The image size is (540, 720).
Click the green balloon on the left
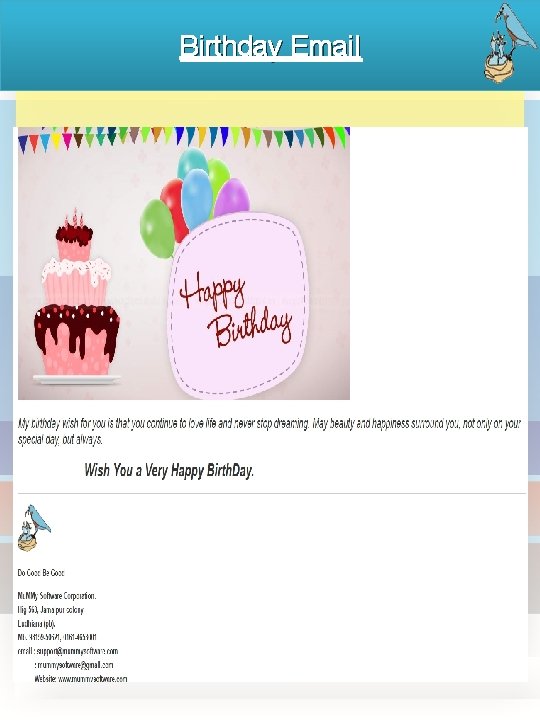(157, 228)
